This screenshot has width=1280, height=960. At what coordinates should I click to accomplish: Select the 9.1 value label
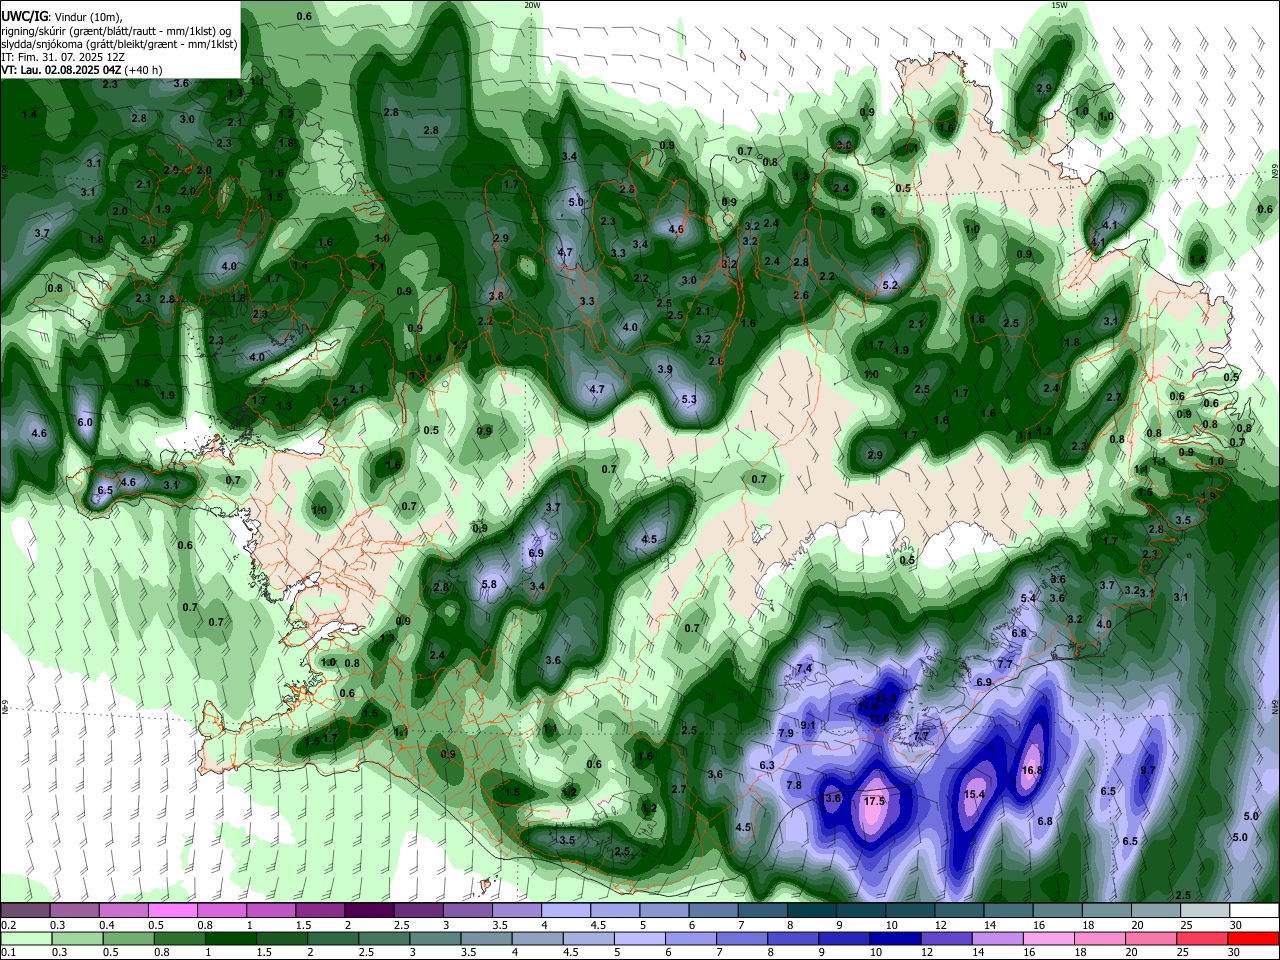click(808, 725)
